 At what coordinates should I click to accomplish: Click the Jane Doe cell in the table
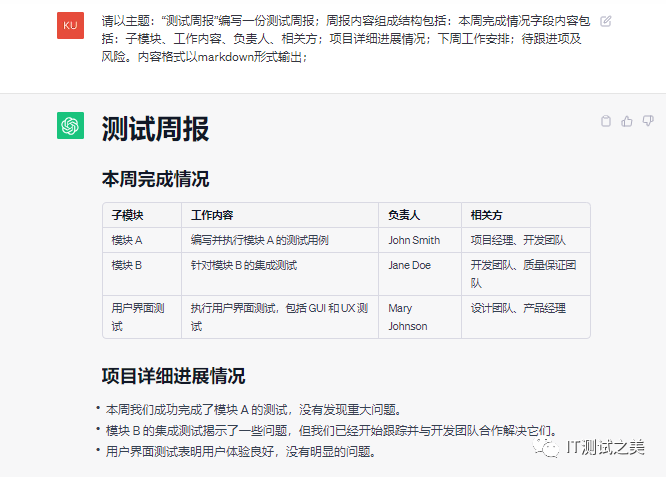[x=410, y=265]
